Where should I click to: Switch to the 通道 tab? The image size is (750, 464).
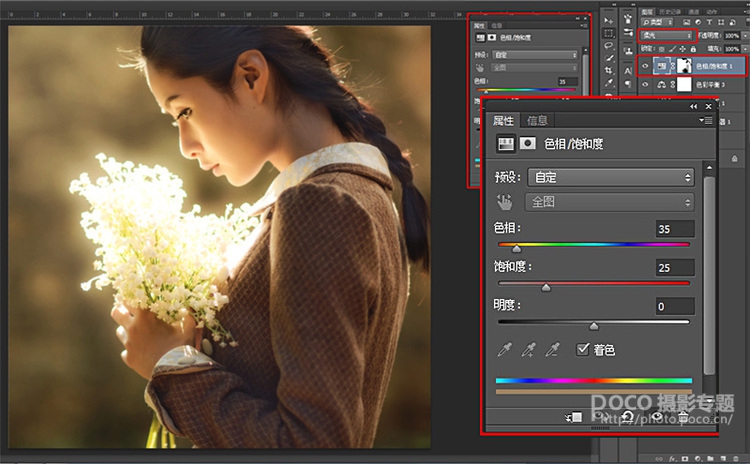point(694,11)
